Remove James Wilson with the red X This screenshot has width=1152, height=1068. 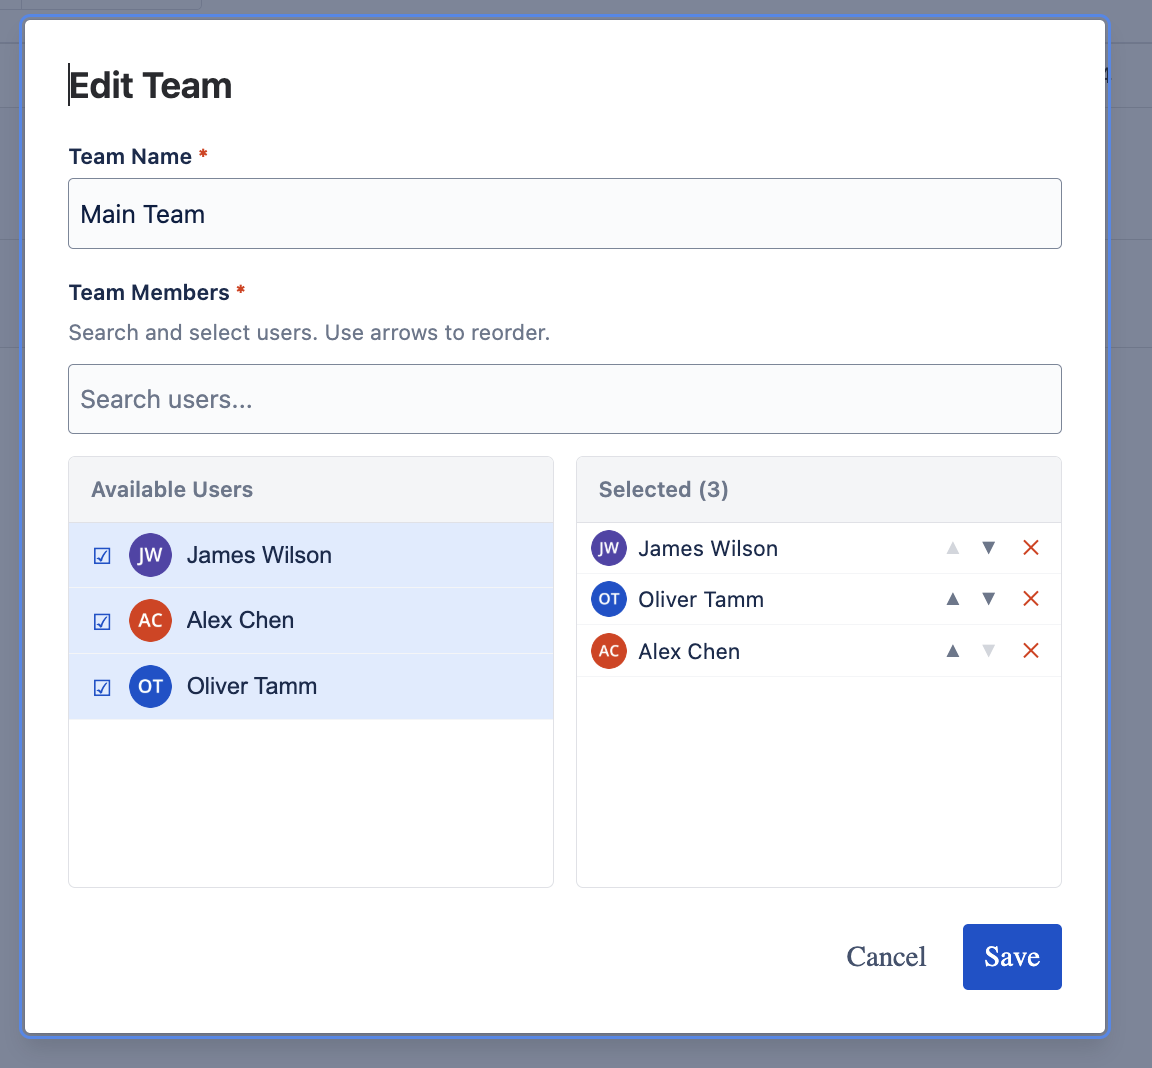[x=1031, y=548]
